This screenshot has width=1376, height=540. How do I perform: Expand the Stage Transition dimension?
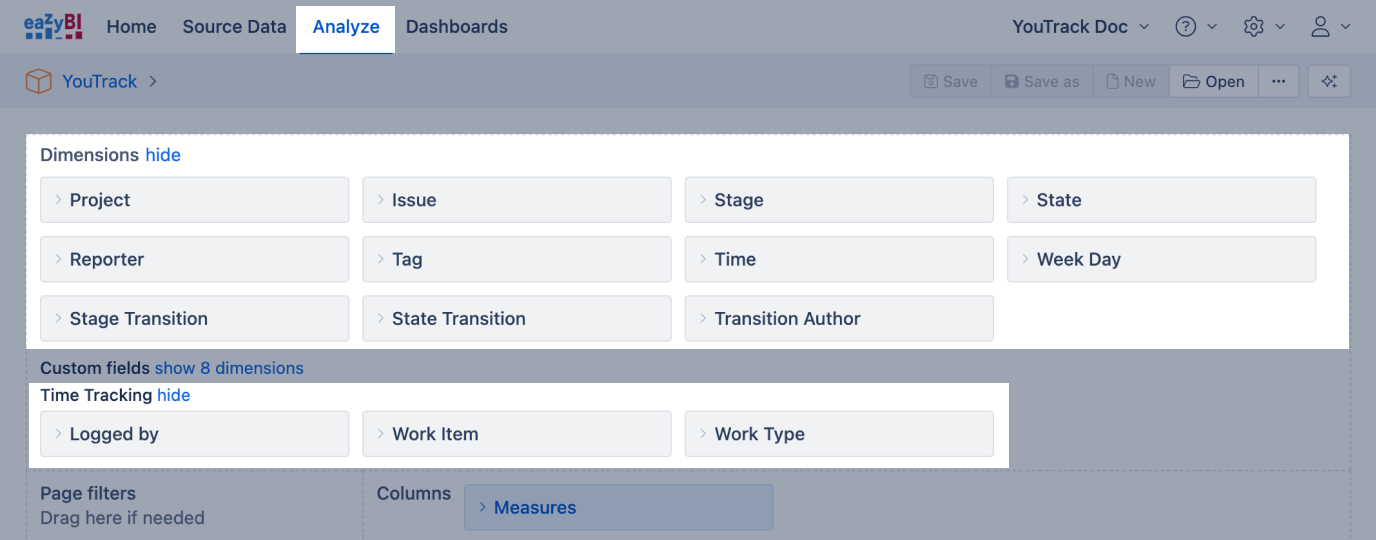click(194, 319)
